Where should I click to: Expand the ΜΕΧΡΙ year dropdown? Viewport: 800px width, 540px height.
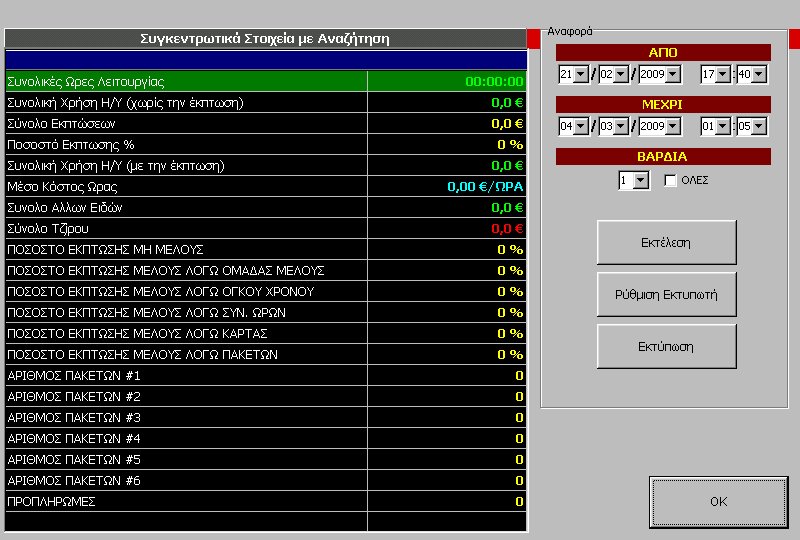tap(672, 126)
